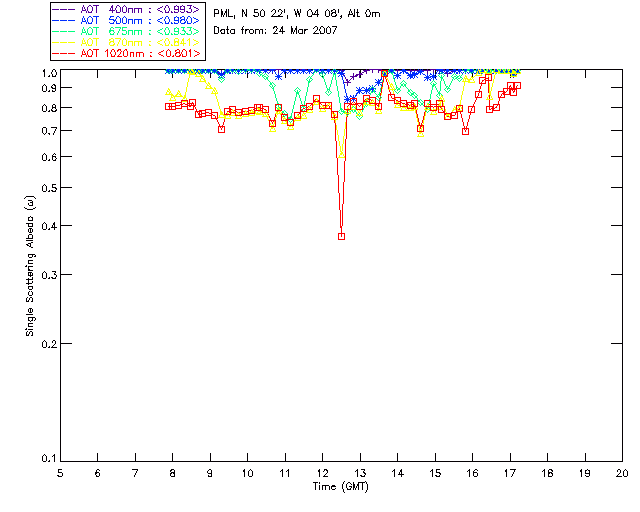Click the AOT 675nm legend entry

click(126, 31)
